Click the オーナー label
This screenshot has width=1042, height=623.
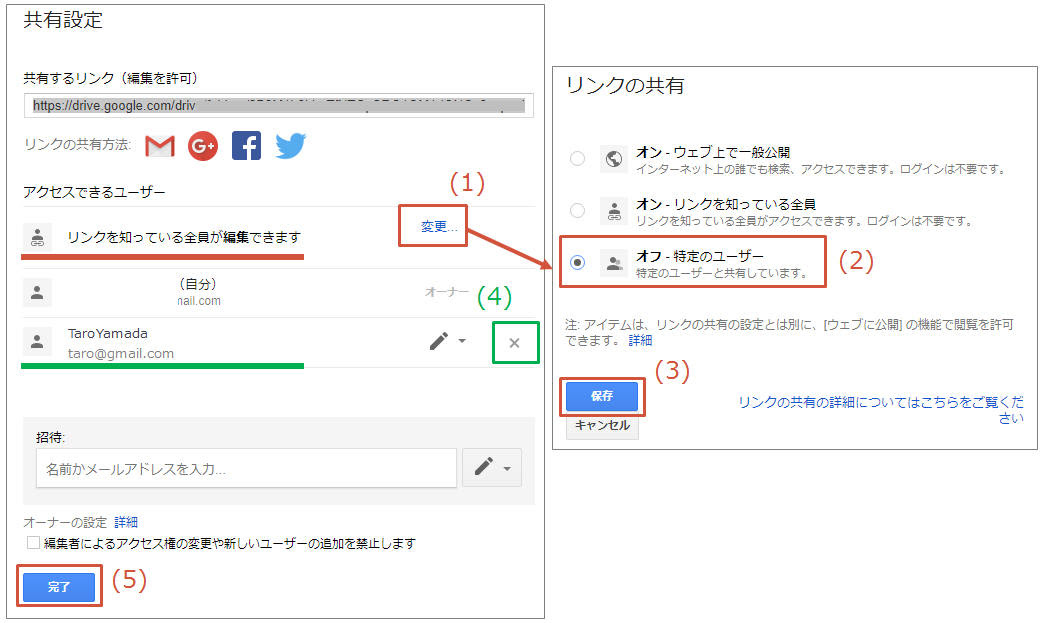coord(447,291)
